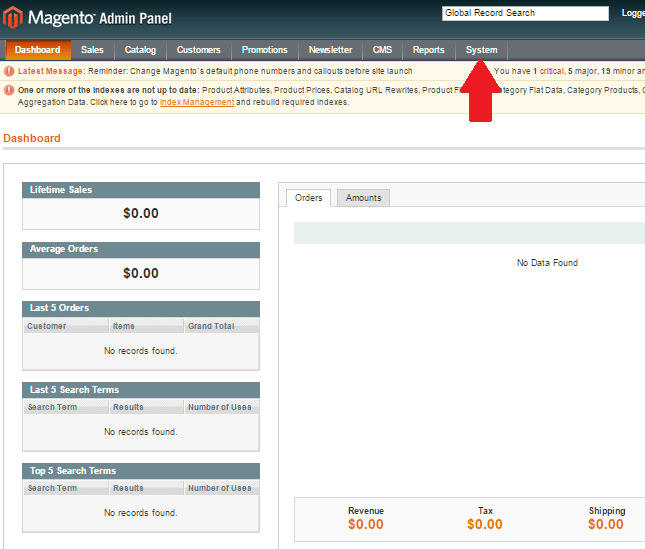Click the Lifetime Sales $0.00 value
Viewport: 645px width, 549px height.
141,213
